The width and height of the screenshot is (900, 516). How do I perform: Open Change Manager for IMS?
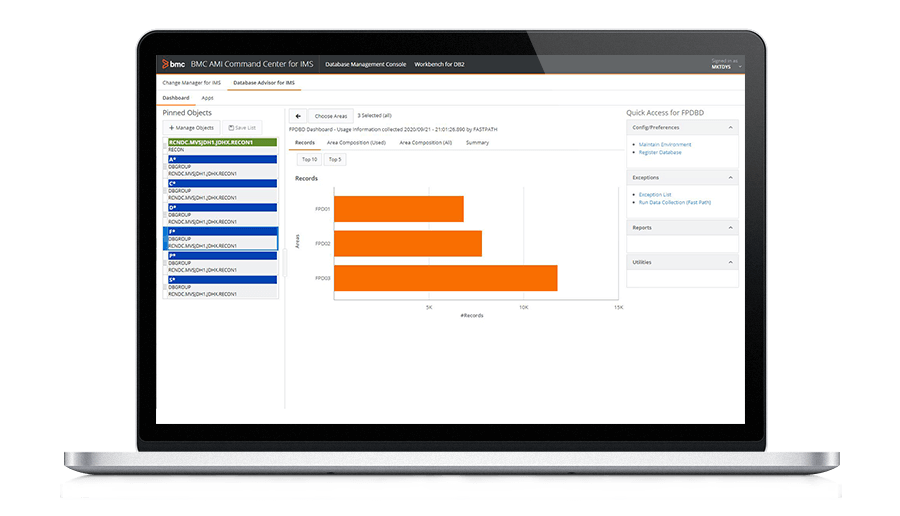point(192,82)
